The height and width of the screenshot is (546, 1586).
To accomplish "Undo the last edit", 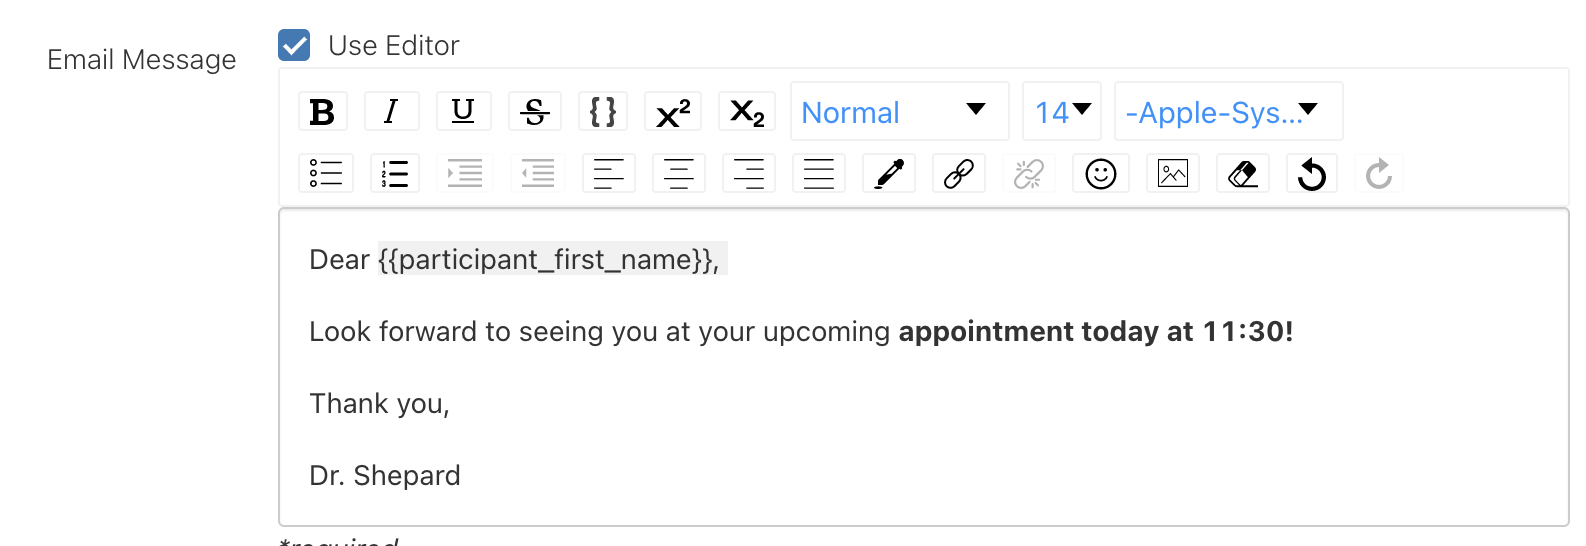I will 1311,174.
